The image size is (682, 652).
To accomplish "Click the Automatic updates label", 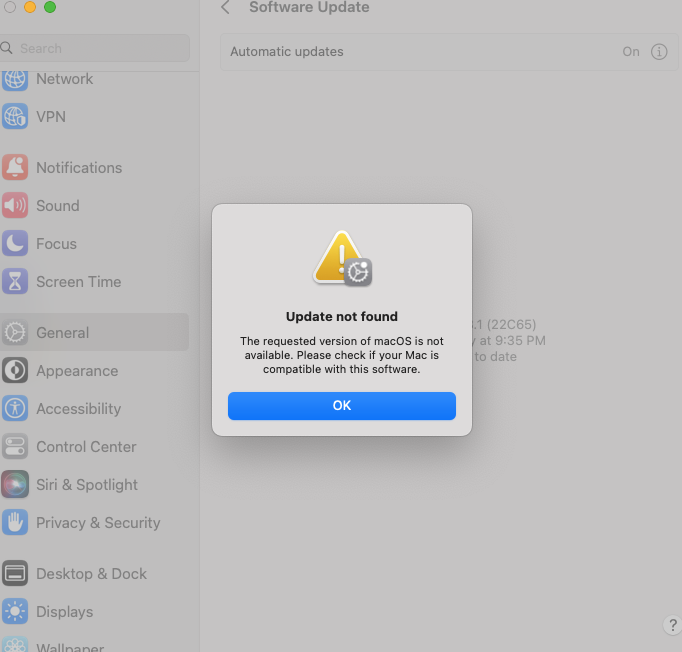I will pyautogui.click(x=287, y=52).
